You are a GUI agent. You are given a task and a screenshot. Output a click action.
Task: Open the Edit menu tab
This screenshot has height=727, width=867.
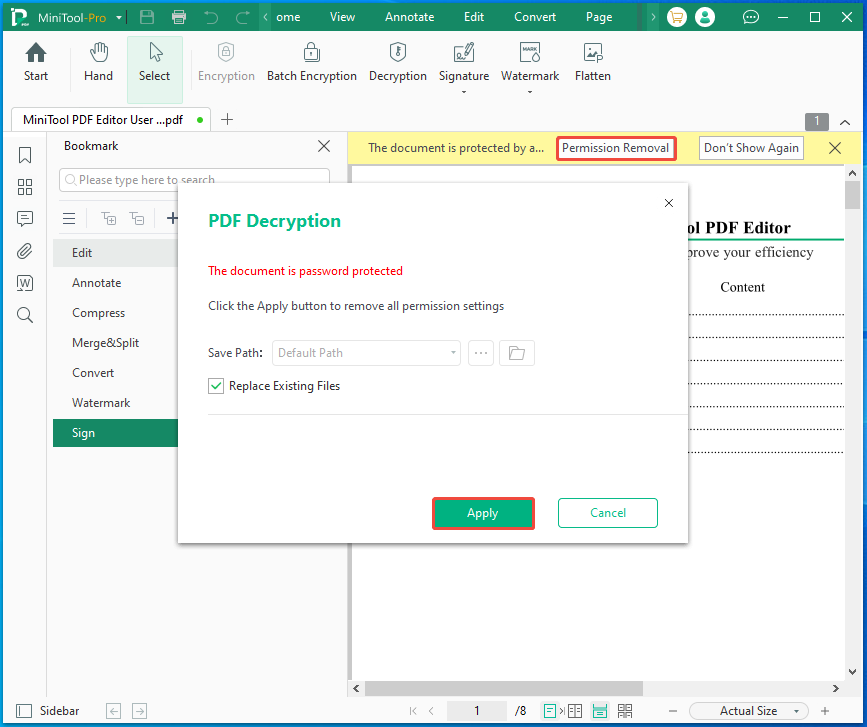474,17
